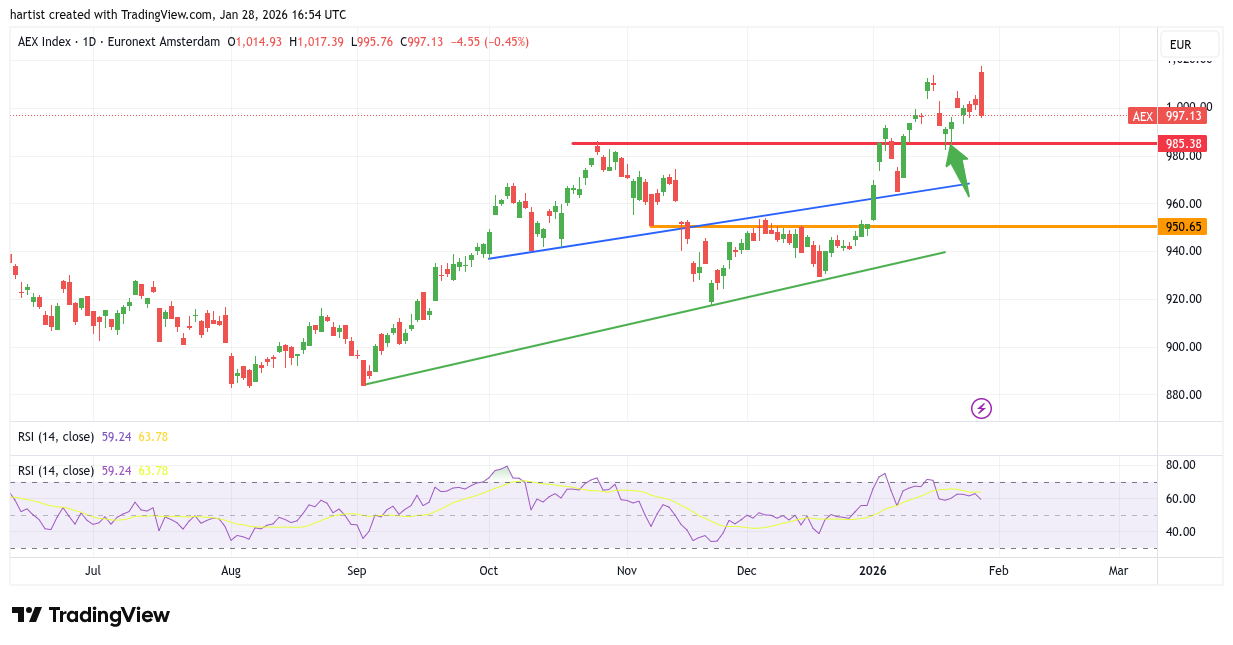Click the purple lightning bolt event icon
The width and height of the screenshot is (1233, 645).
[981, 408]
